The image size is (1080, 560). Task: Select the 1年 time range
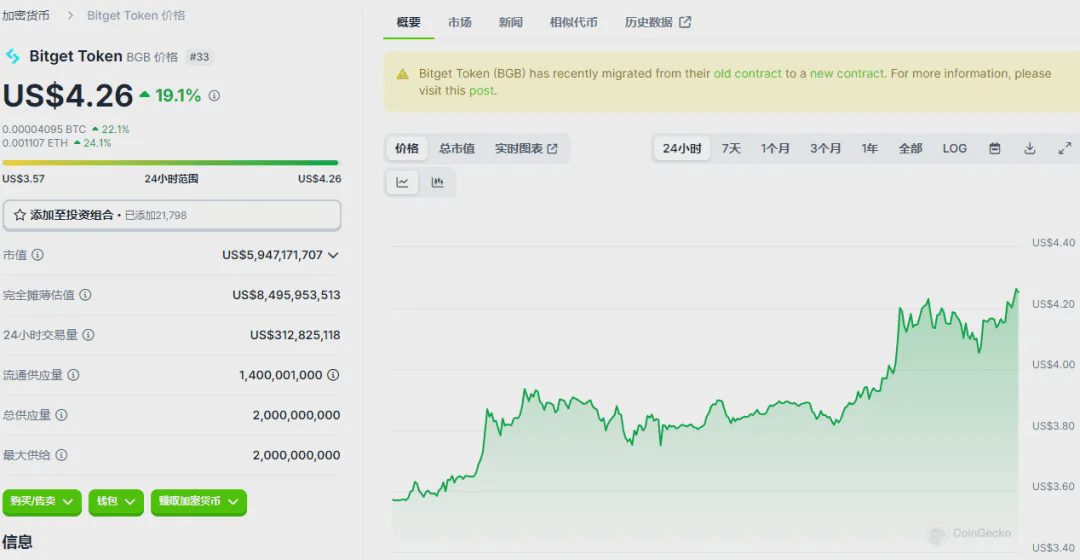pos(869,148)
